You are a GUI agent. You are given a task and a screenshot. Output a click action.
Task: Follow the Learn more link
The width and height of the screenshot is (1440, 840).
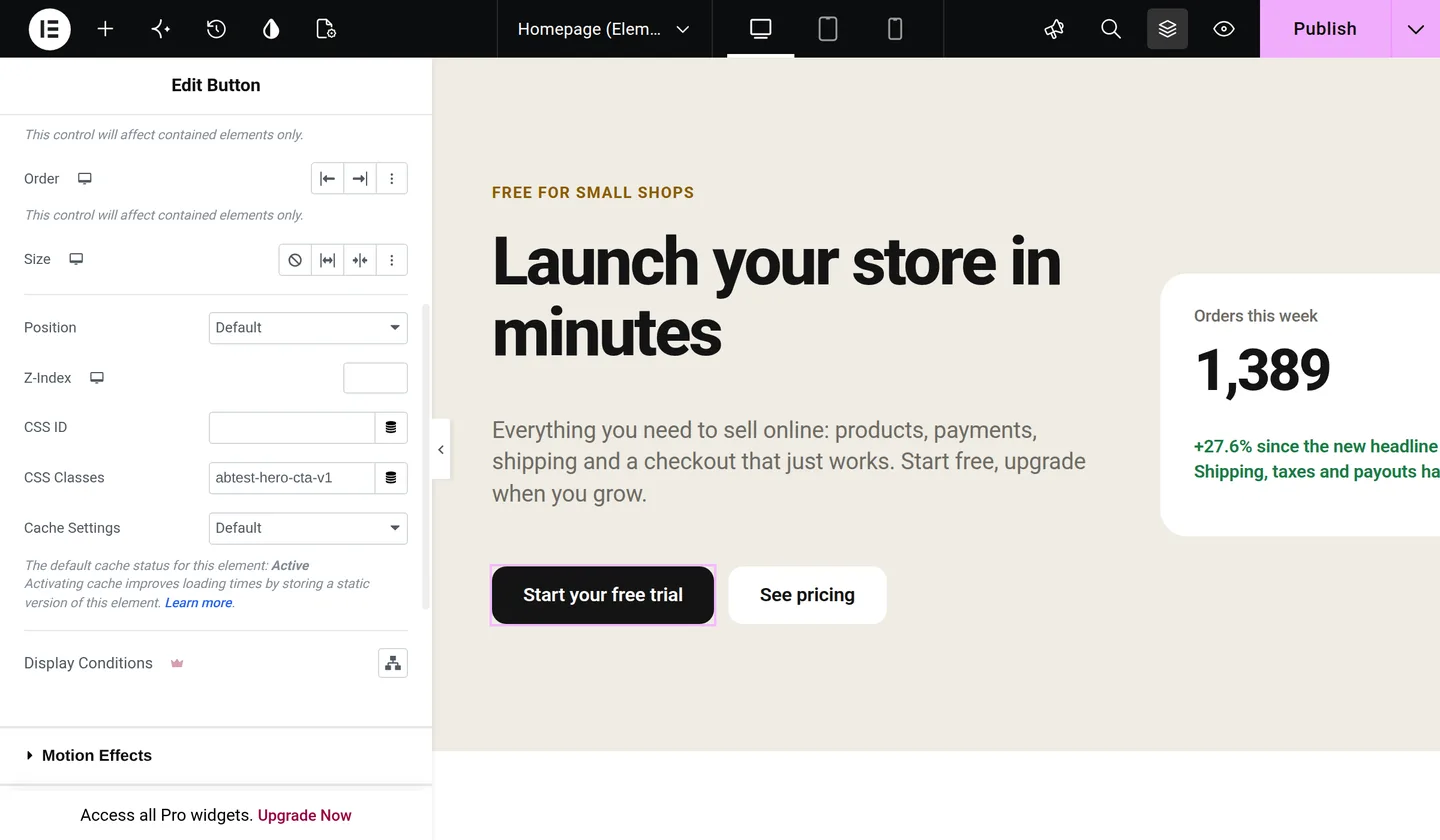pyautogui.click(x=198, y=603)
